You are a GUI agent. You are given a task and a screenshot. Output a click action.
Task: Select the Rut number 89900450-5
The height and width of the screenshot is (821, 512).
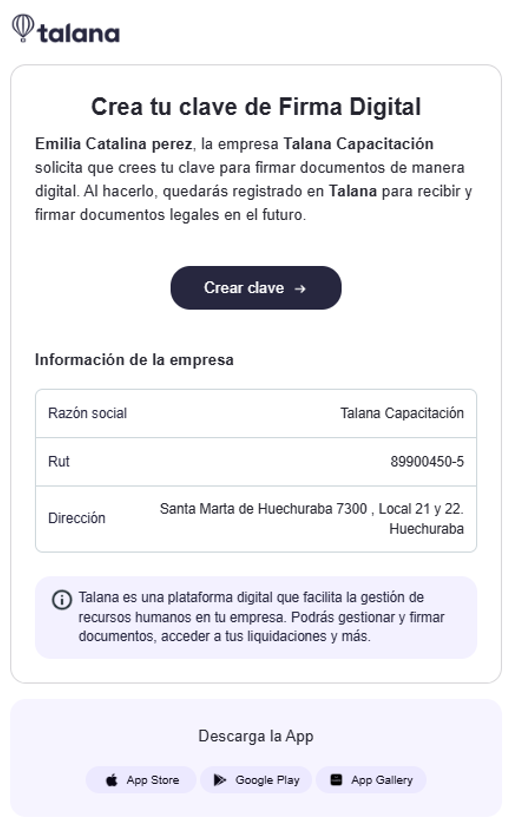[x=427, y=461]
